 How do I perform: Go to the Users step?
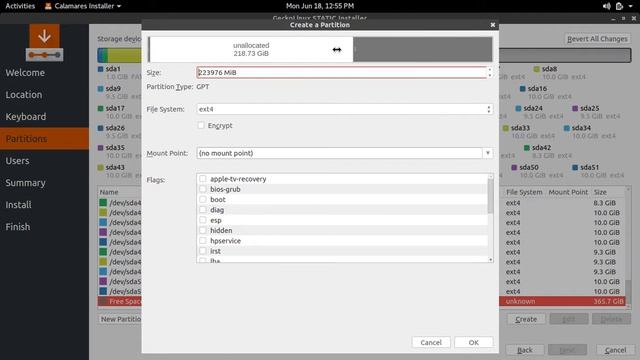[17, 161]
